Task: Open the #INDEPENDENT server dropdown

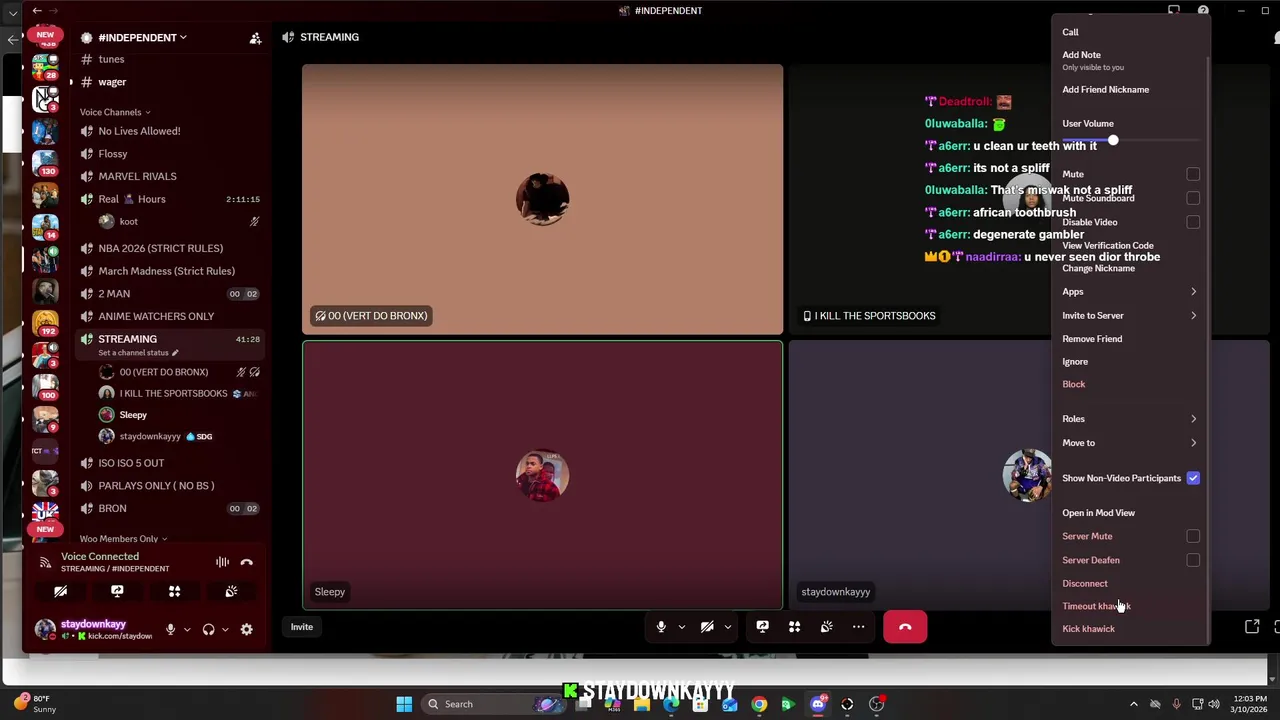Action: click(142, 38)
